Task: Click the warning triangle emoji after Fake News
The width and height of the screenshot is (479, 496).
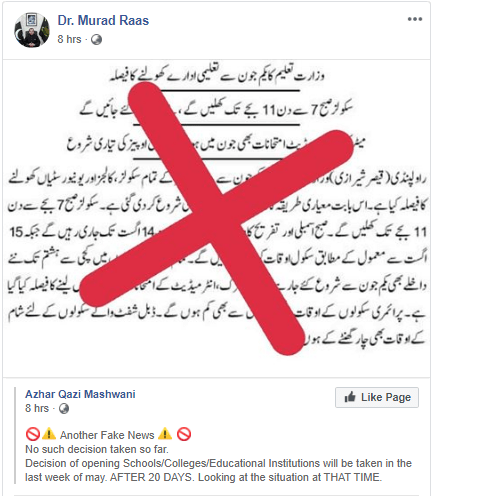Action: tap(165, 434)
